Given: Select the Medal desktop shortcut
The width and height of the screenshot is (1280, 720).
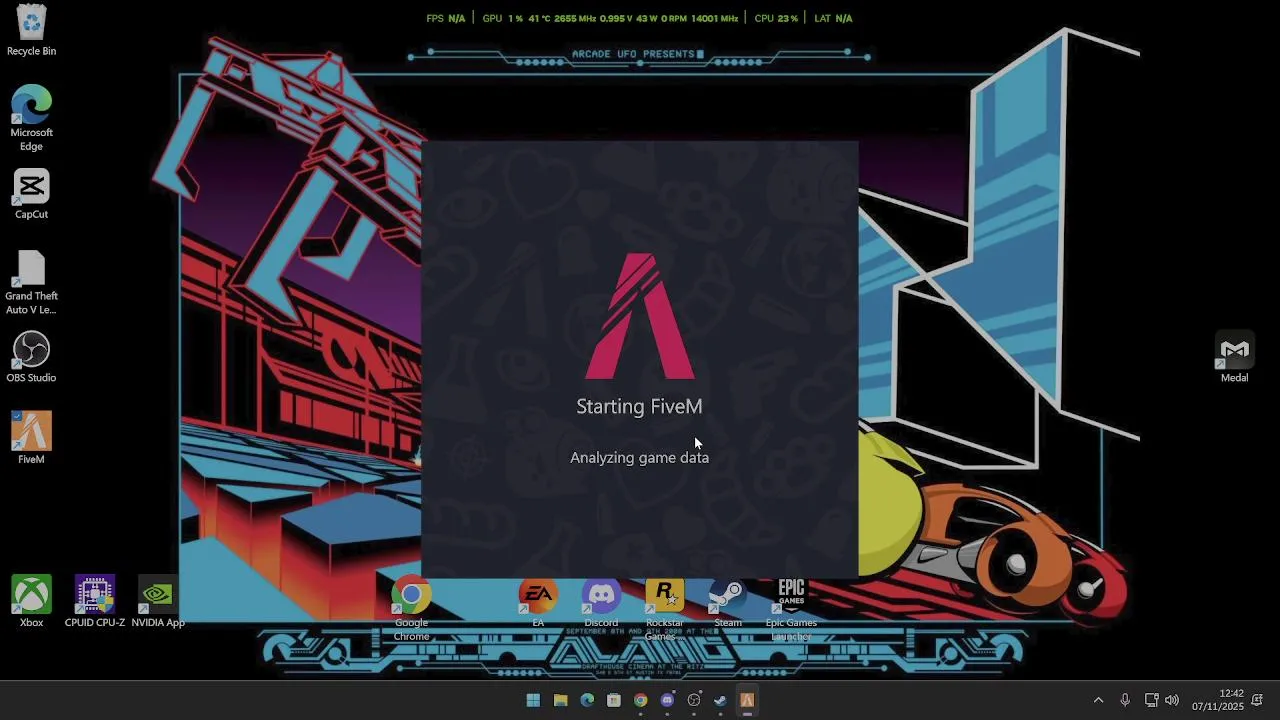Looking at the screenshot, I should pyautogui.click(x=1234, y=357).
